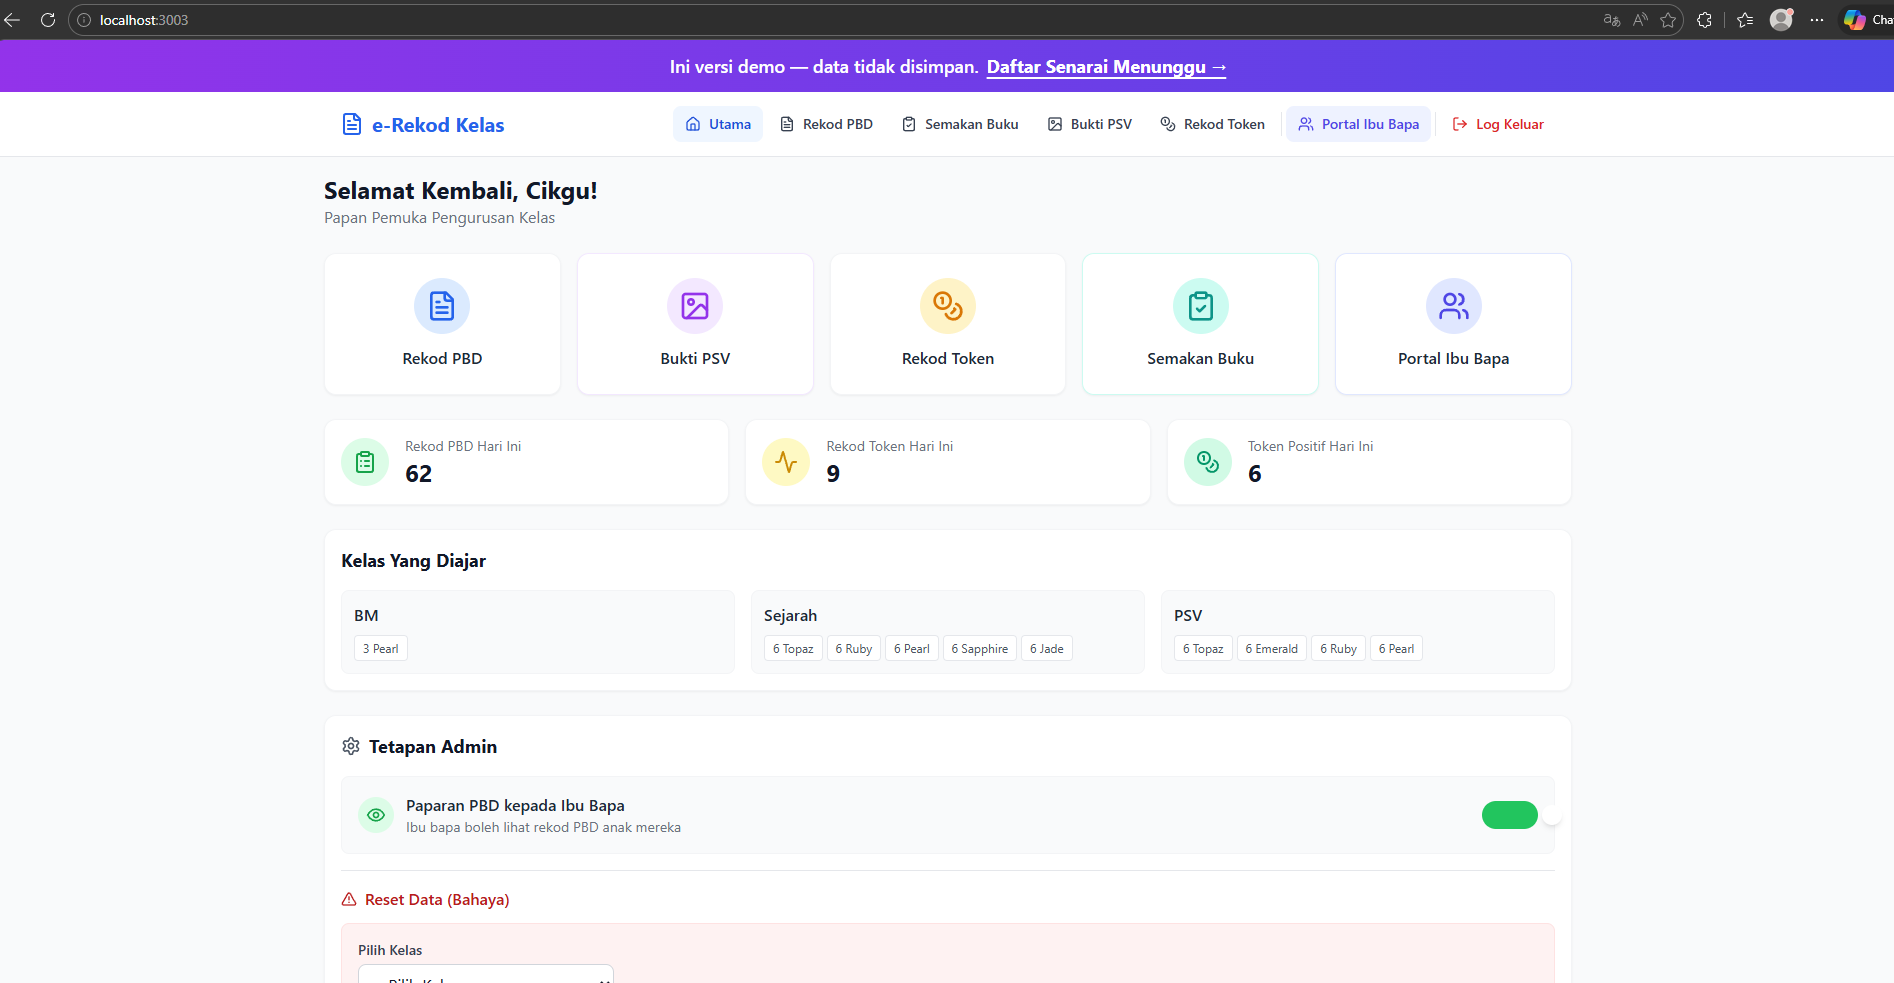1894x983 pixels.
Task: Open the Bukti PSV image icon card
Action: (695, 324)
